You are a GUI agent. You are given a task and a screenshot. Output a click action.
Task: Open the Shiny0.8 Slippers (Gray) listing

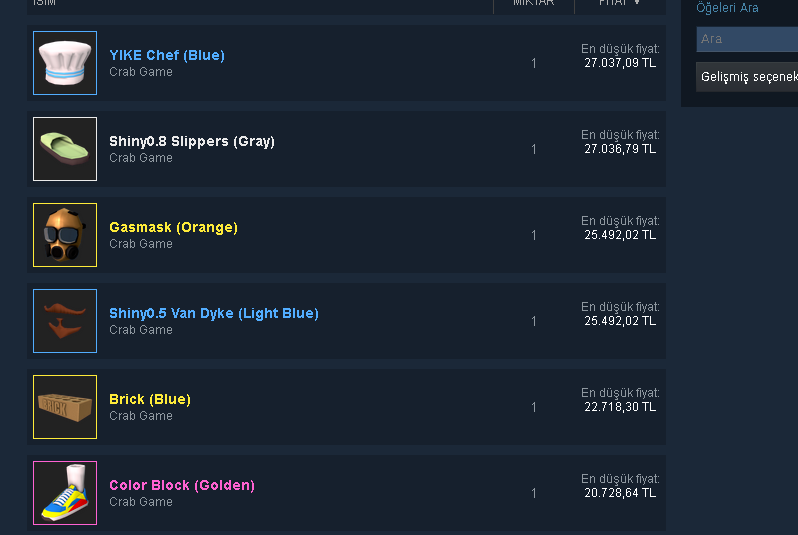pyautogui.click(x=192, y=141)
